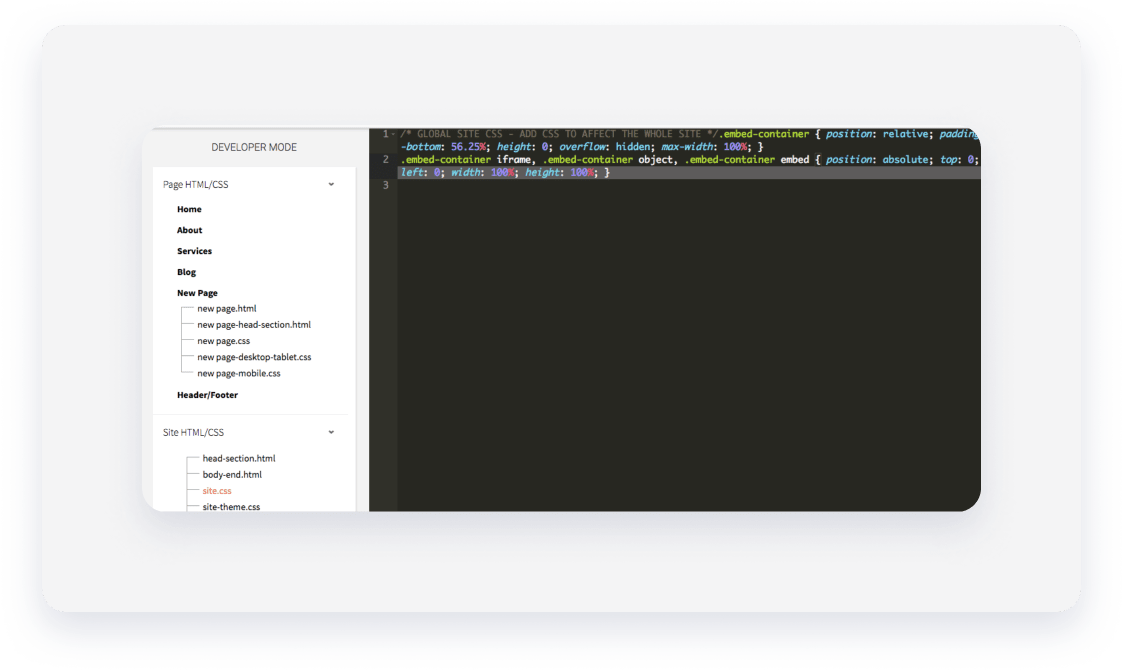The width and height of the screenshot is (1123, 671).
Task: Open the head-section.html site file
Action: 238,458
